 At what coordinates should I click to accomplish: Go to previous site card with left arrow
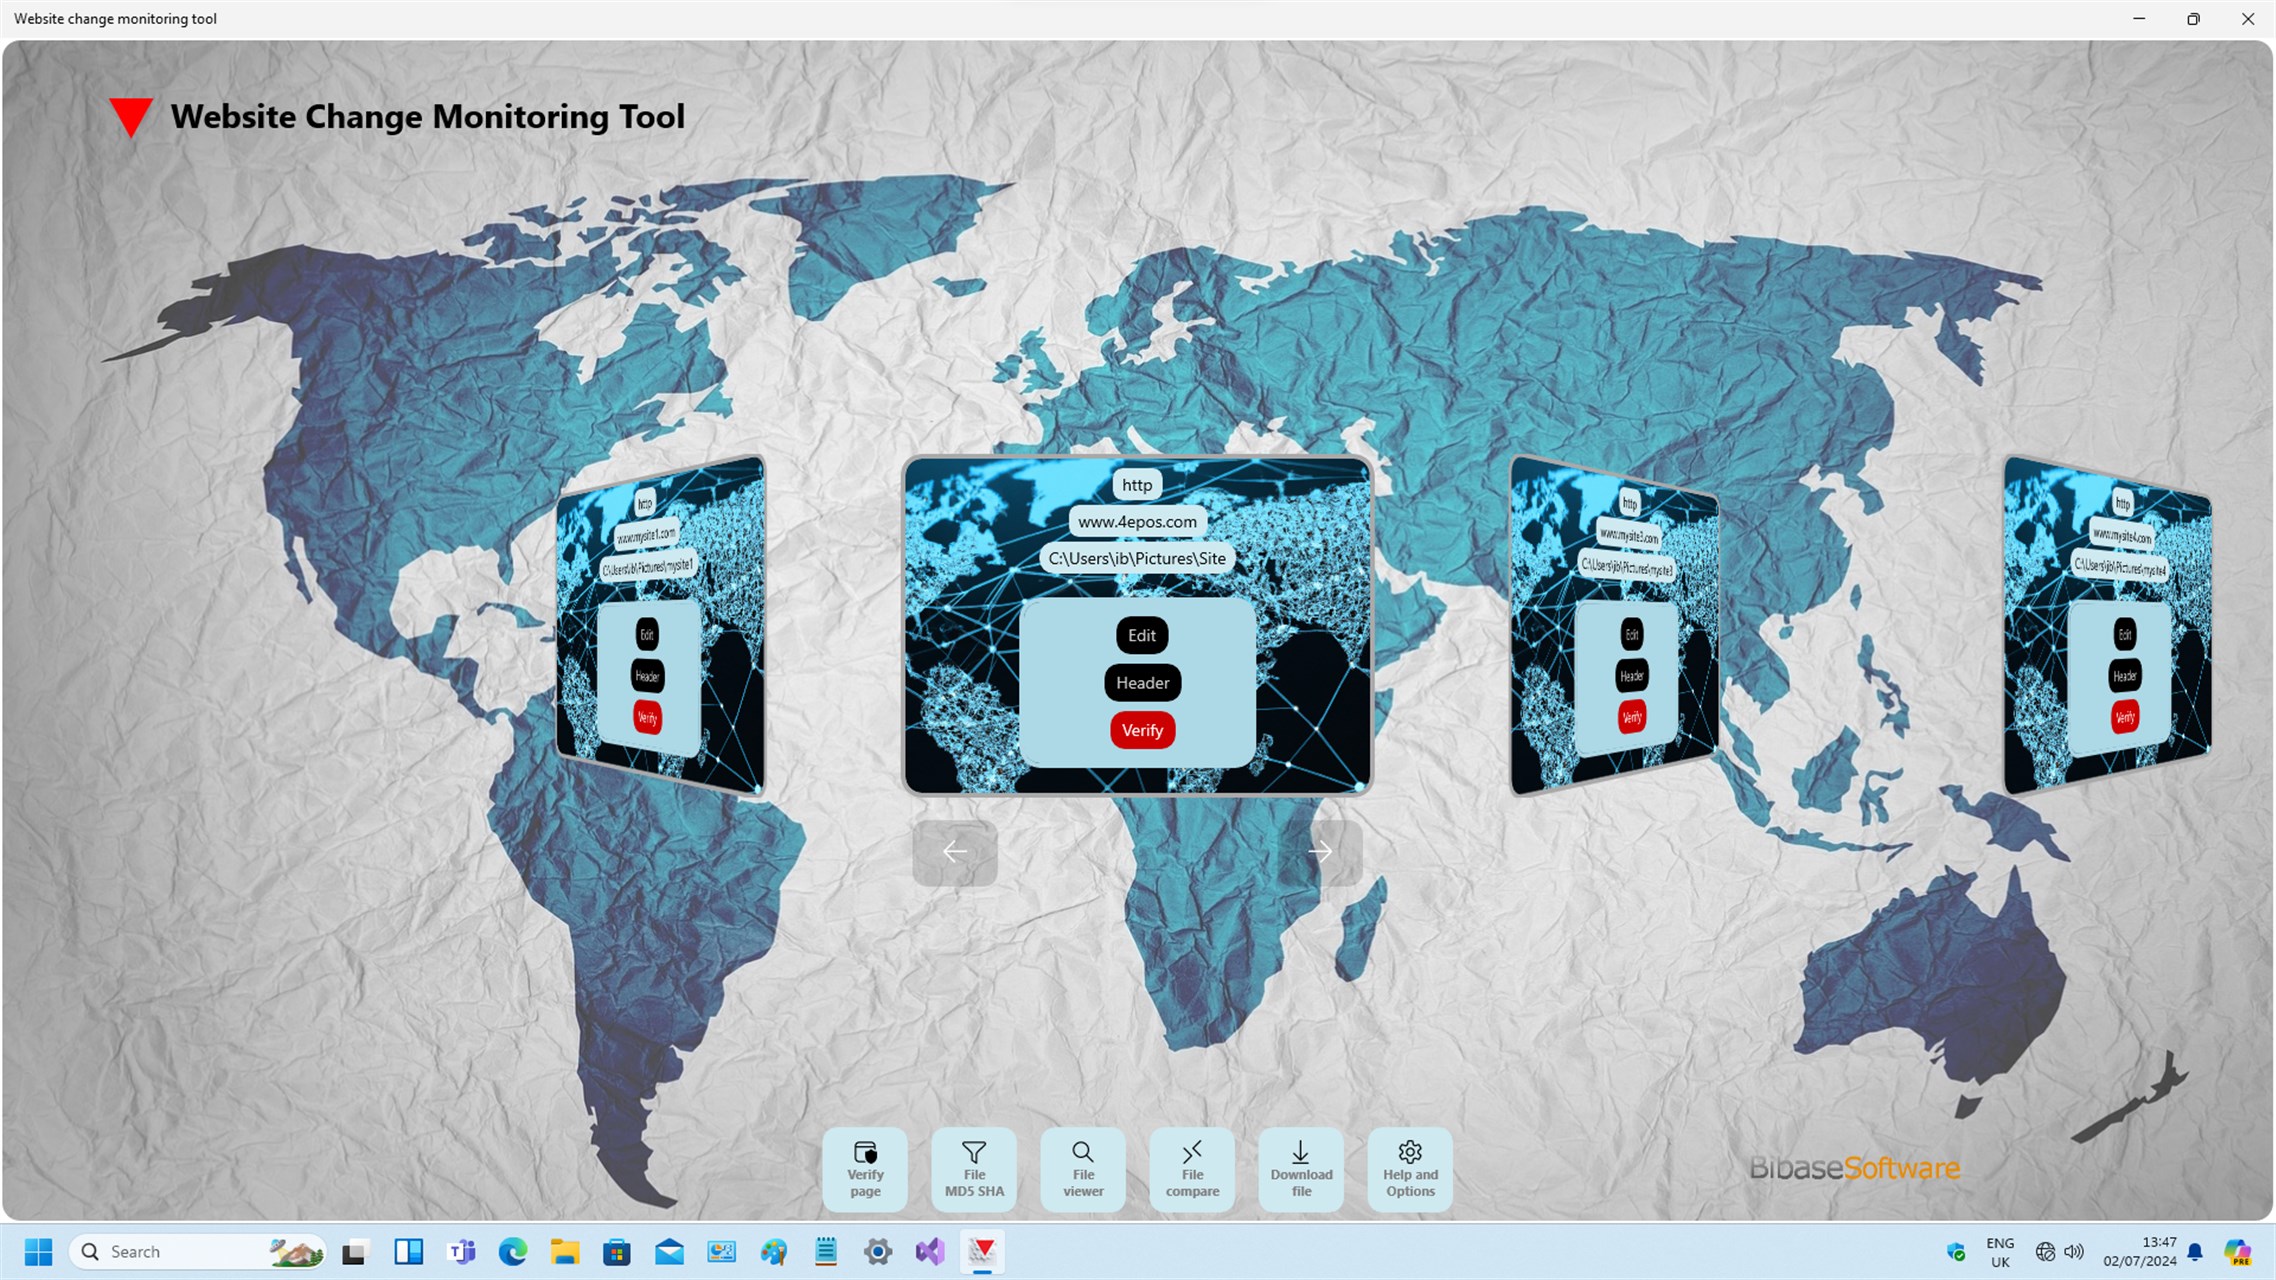955,852
